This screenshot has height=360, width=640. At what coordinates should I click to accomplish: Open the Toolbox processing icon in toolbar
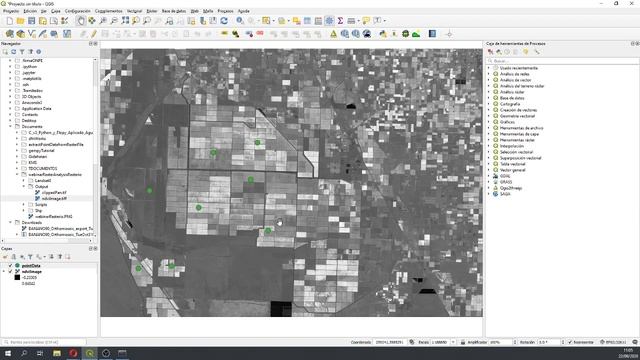click(329, 21)
